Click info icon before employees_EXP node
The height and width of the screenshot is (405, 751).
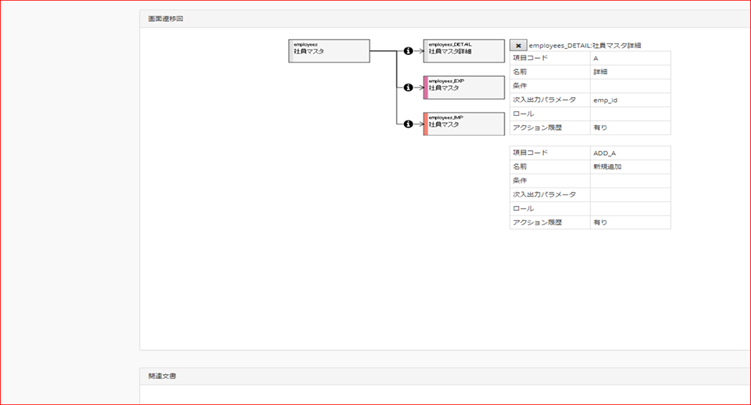point(408,87)
